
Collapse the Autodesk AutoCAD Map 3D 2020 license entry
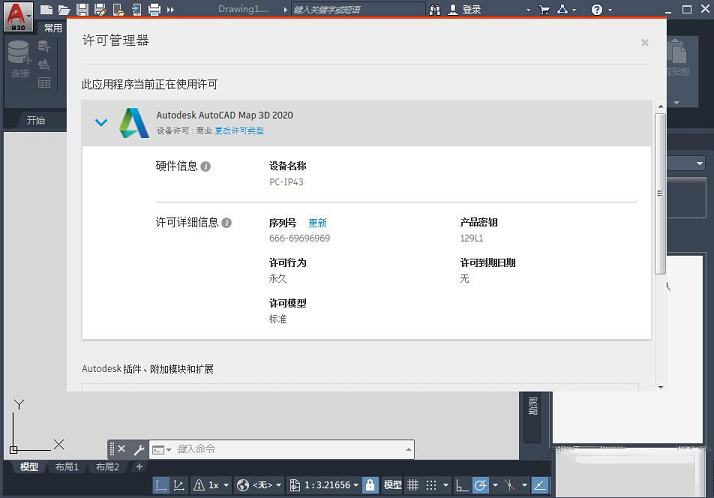pyautogui.click(x=101, y=122)
